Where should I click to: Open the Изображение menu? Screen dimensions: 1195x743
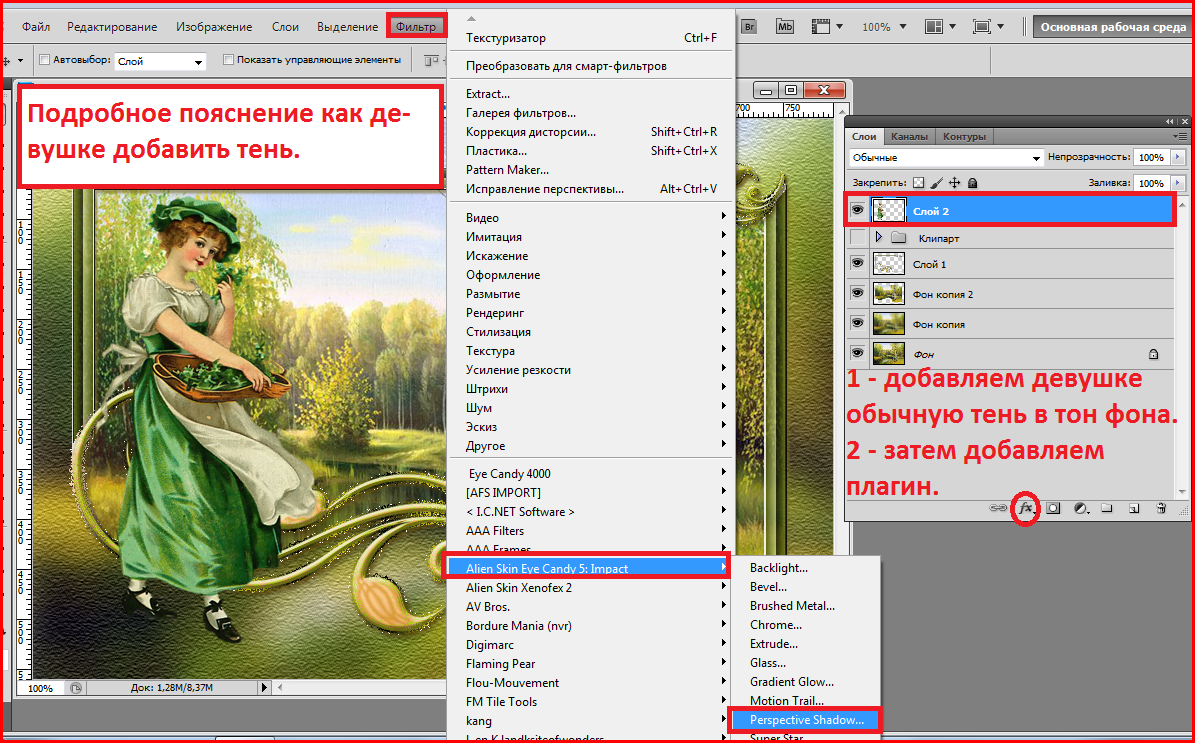pyautogui.click(x=214, y=27)
